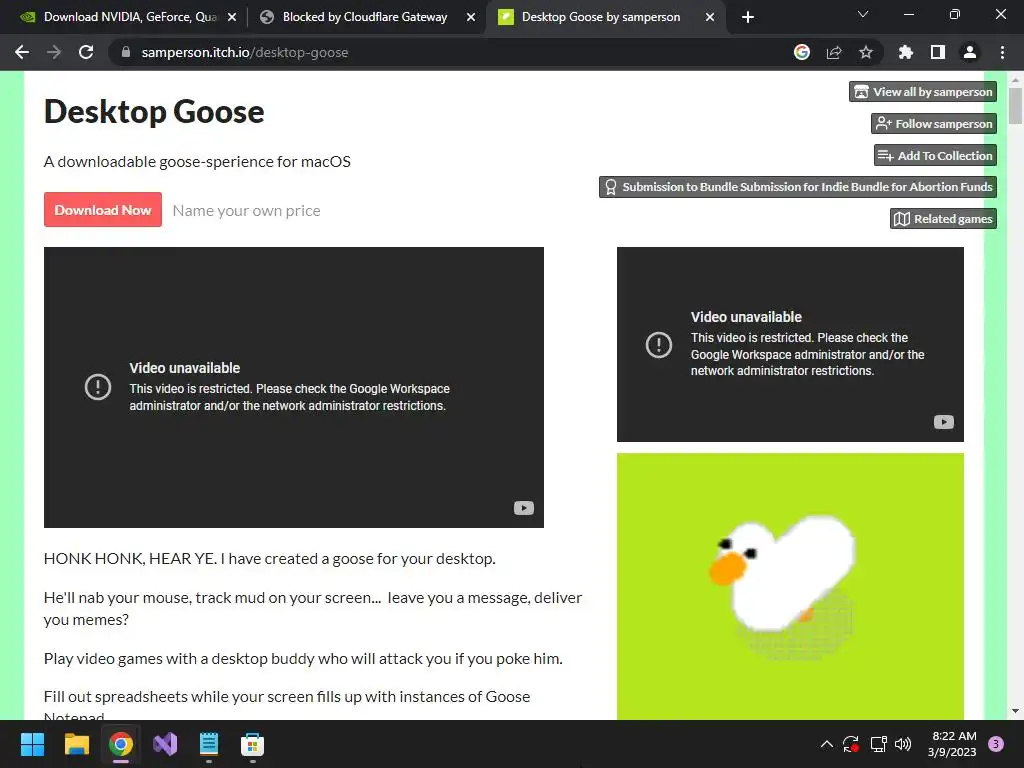Open Visual Studio from the taskbar

pos(165,744)
